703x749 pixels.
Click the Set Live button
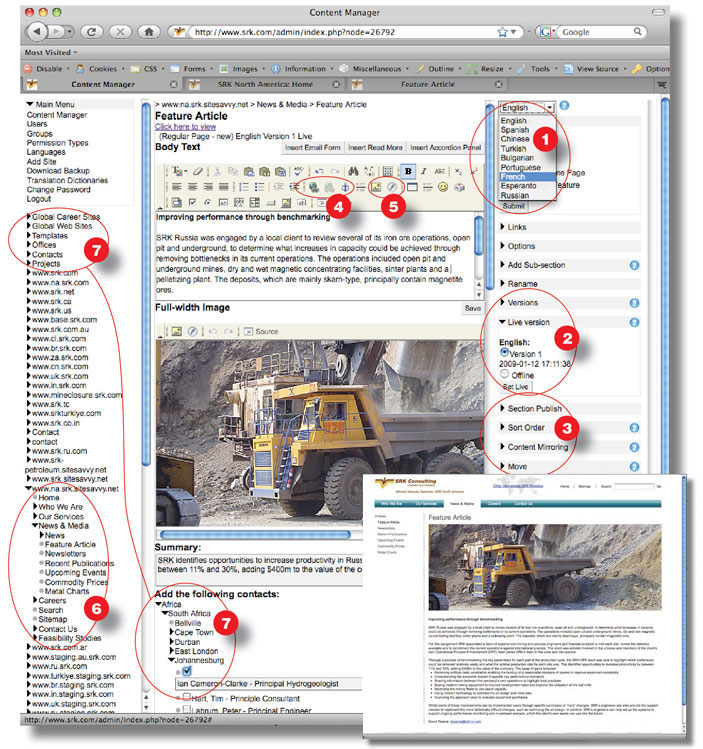(515, 387)
